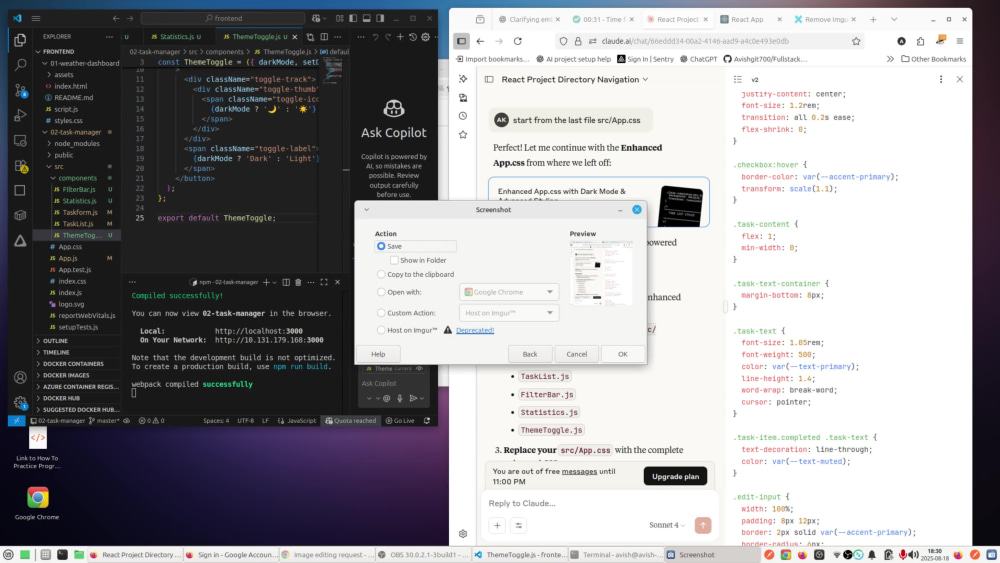Click attach plus button in Claude reply box
The height and width of the screenshot is (563, 1000).
(x=497, y=525)
